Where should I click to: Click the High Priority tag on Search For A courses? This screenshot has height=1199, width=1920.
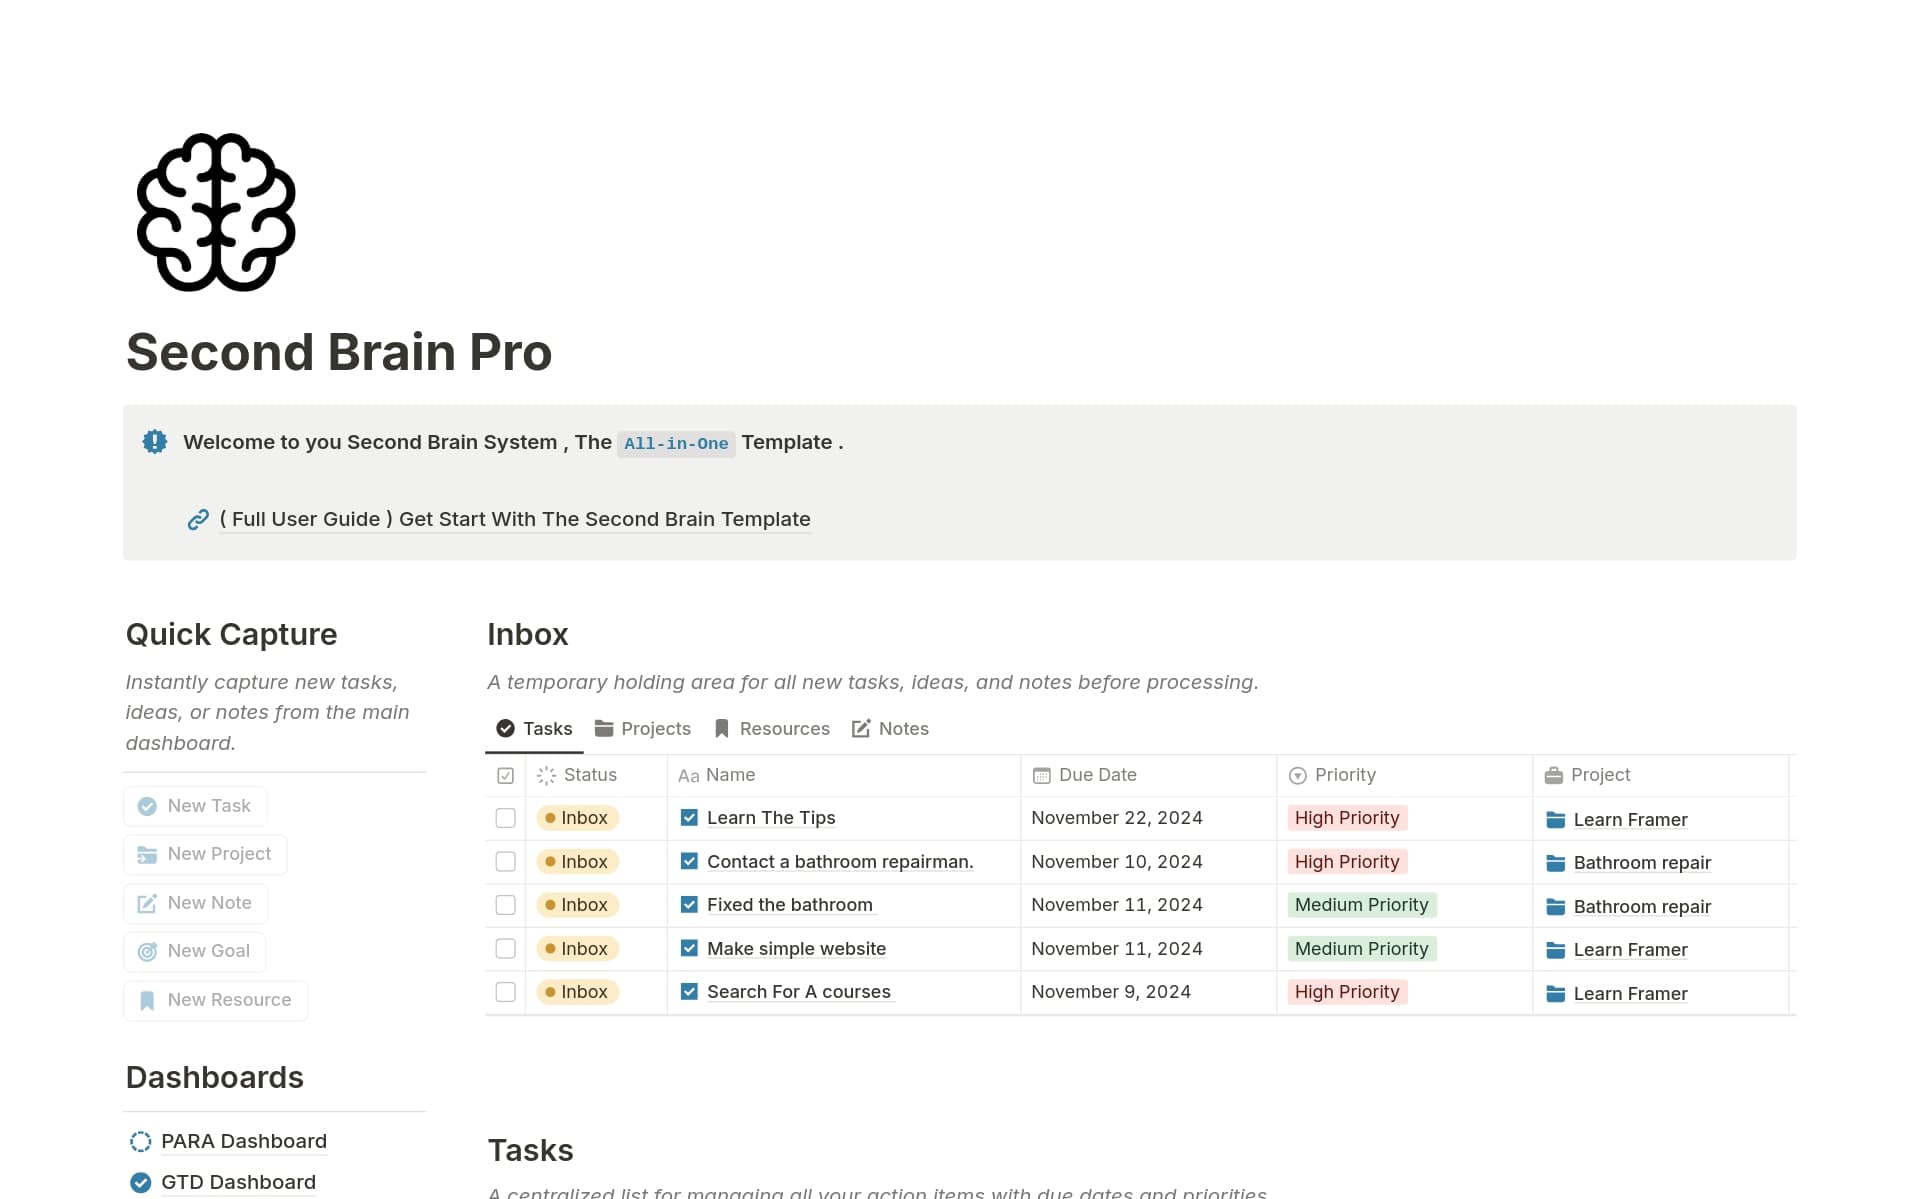1347,991
